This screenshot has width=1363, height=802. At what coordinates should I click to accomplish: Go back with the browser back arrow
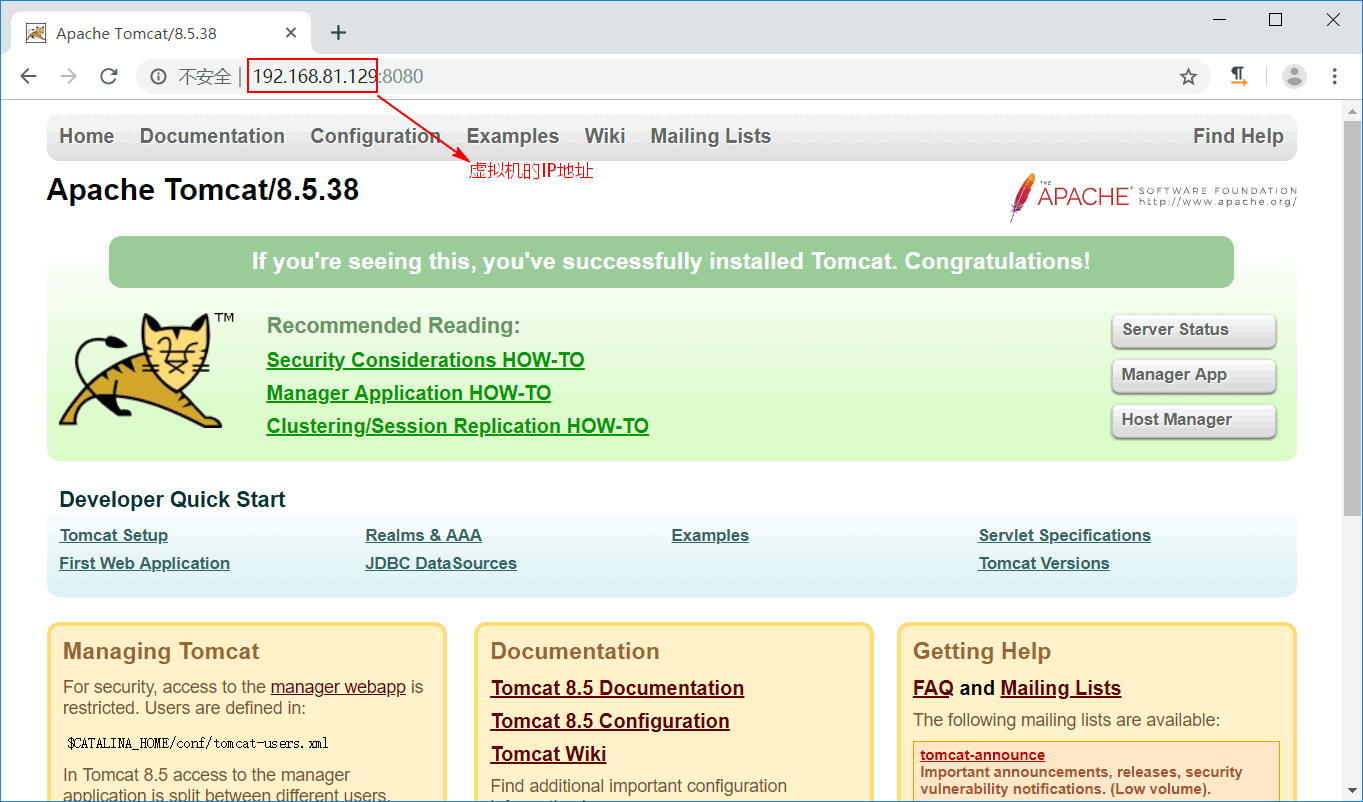28,76
